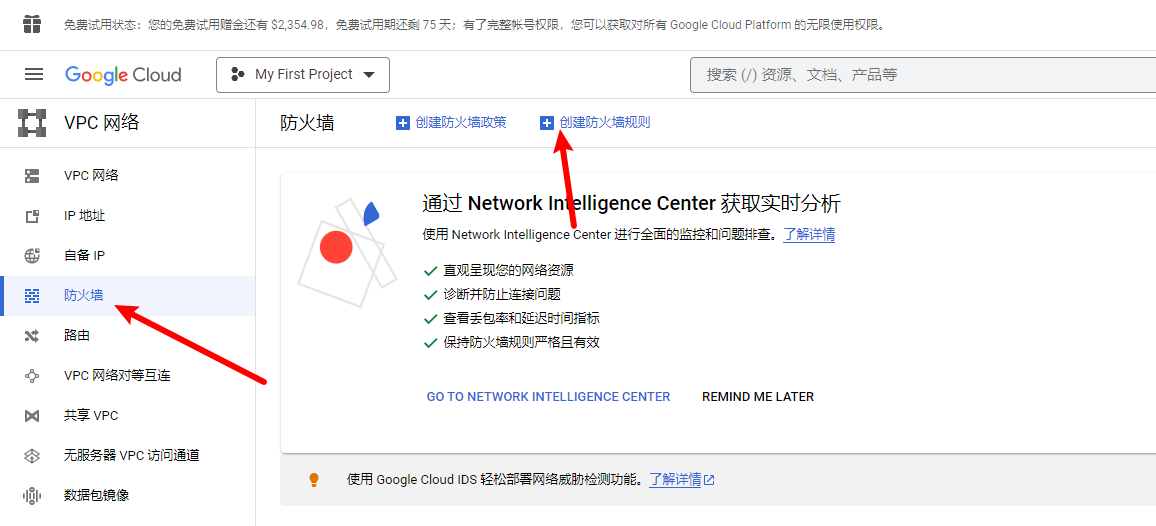
Task: Click the 自备 IP globe icon
Action: (x=32, y=256)
